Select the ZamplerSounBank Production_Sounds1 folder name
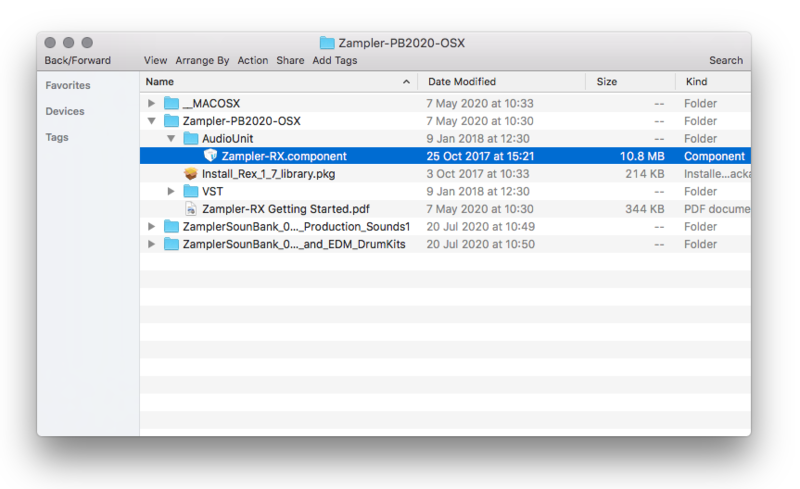 coord(296,227)
